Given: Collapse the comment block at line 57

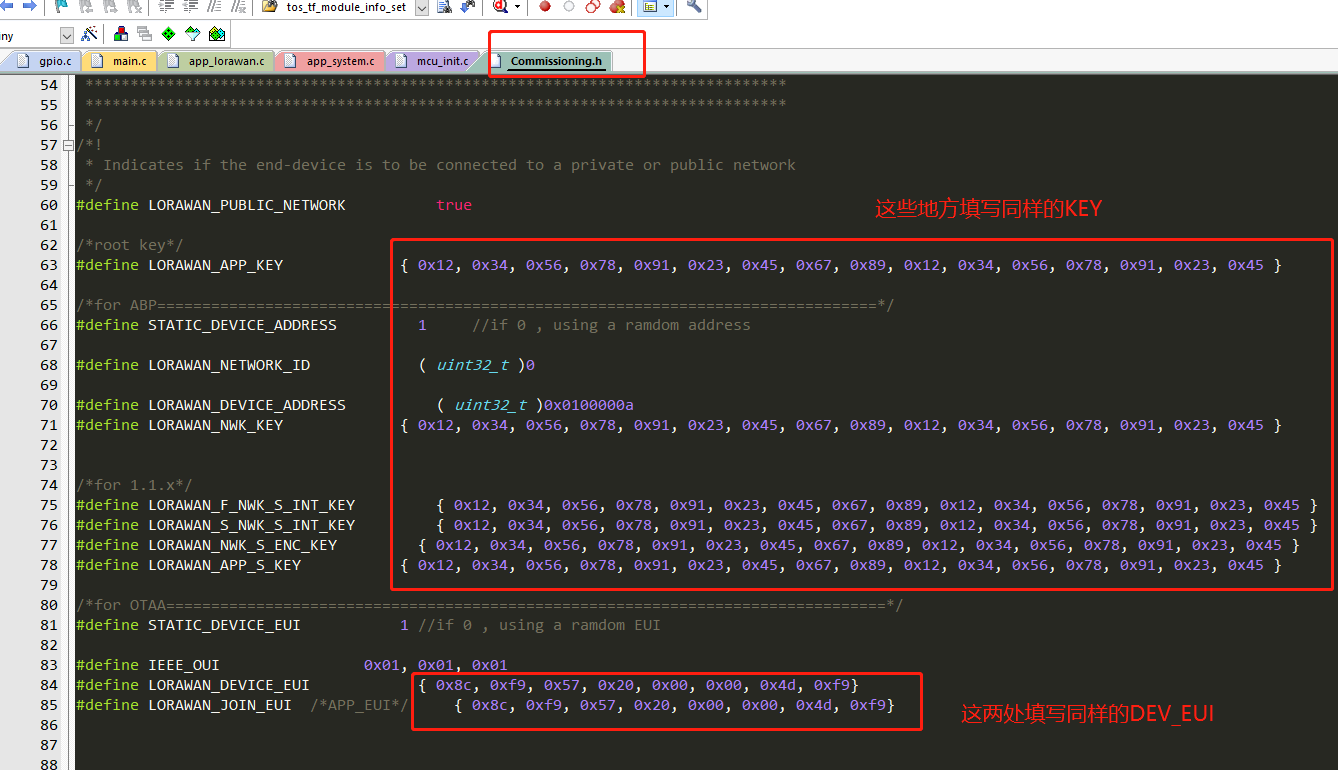Looking at the screenshot, I should 68,145.
